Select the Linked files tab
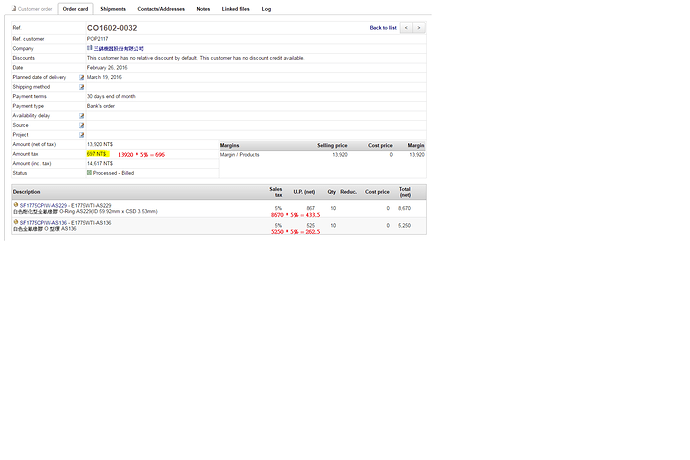Viewport: 690px width, 460px height. pos(236,8)
